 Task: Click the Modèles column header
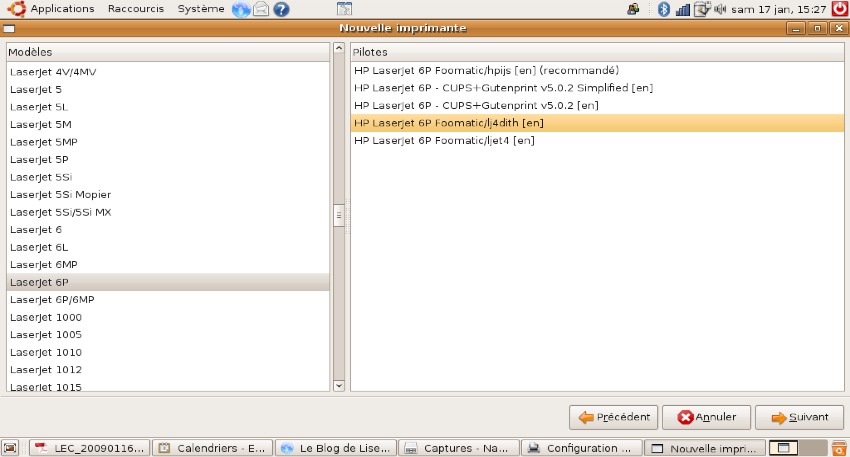tap(167, 51)
